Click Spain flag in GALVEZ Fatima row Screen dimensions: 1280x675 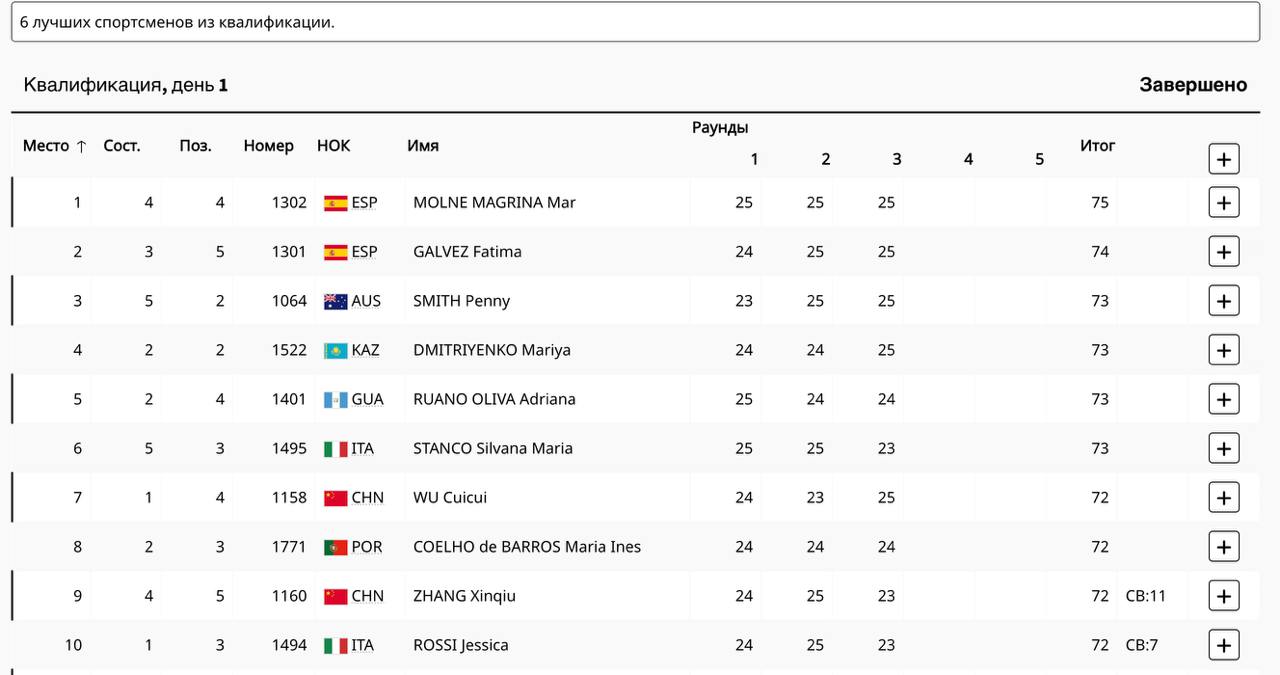[x=335, y=252]
